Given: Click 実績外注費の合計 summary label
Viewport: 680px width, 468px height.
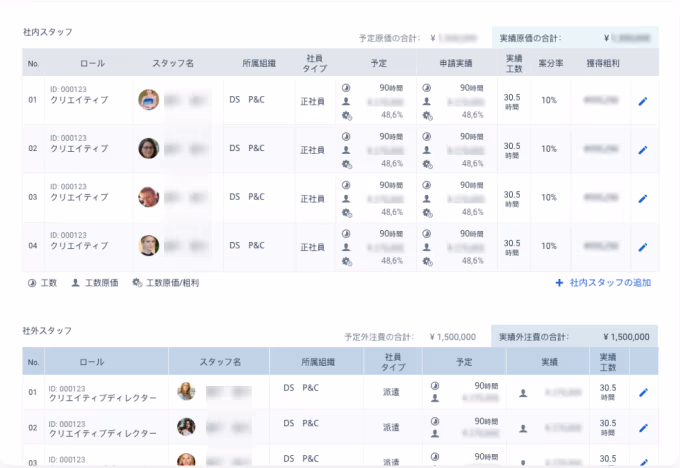Looking at the screenshot, I should (x=534, y=337).
